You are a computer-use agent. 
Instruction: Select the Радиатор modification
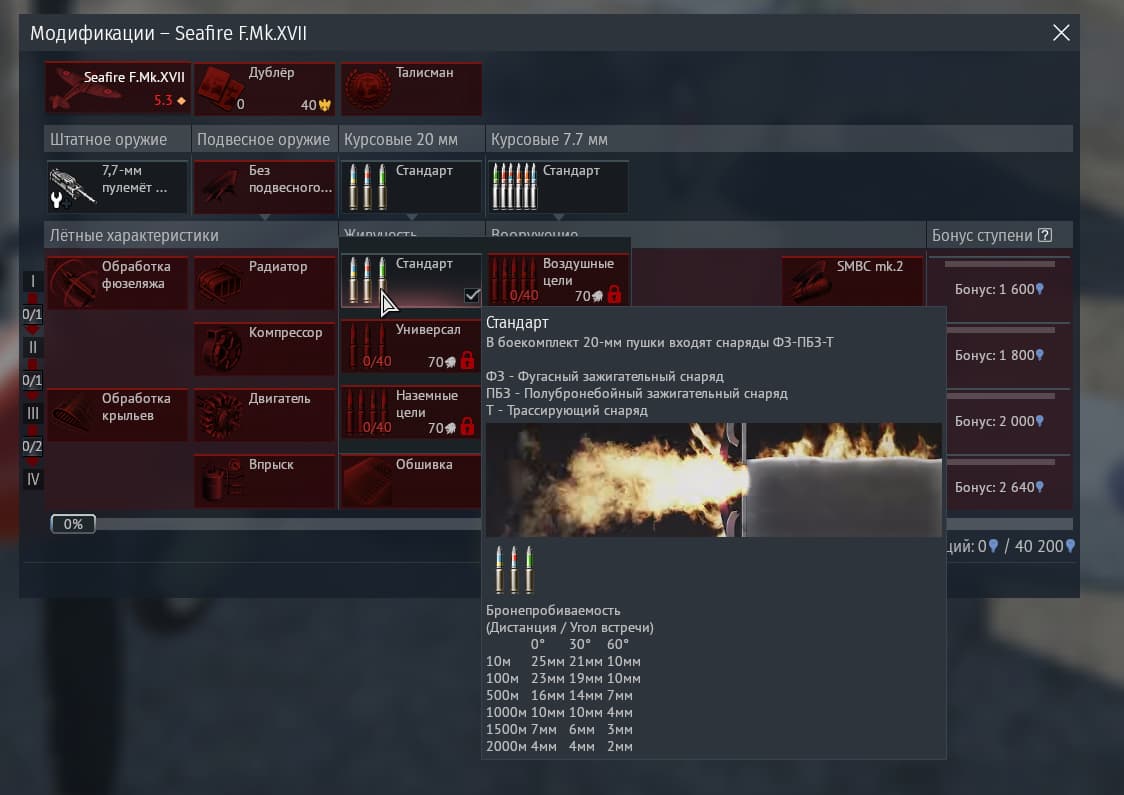(x=265, y=282)
